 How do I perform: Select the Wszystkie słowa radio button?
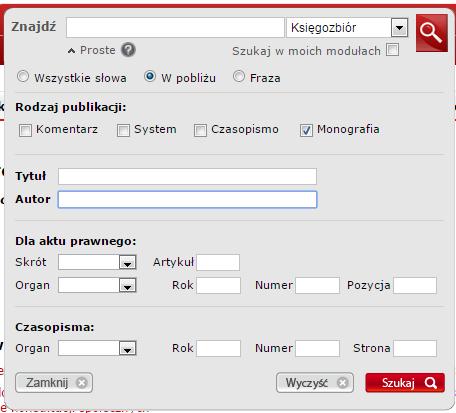click(23, 77)
